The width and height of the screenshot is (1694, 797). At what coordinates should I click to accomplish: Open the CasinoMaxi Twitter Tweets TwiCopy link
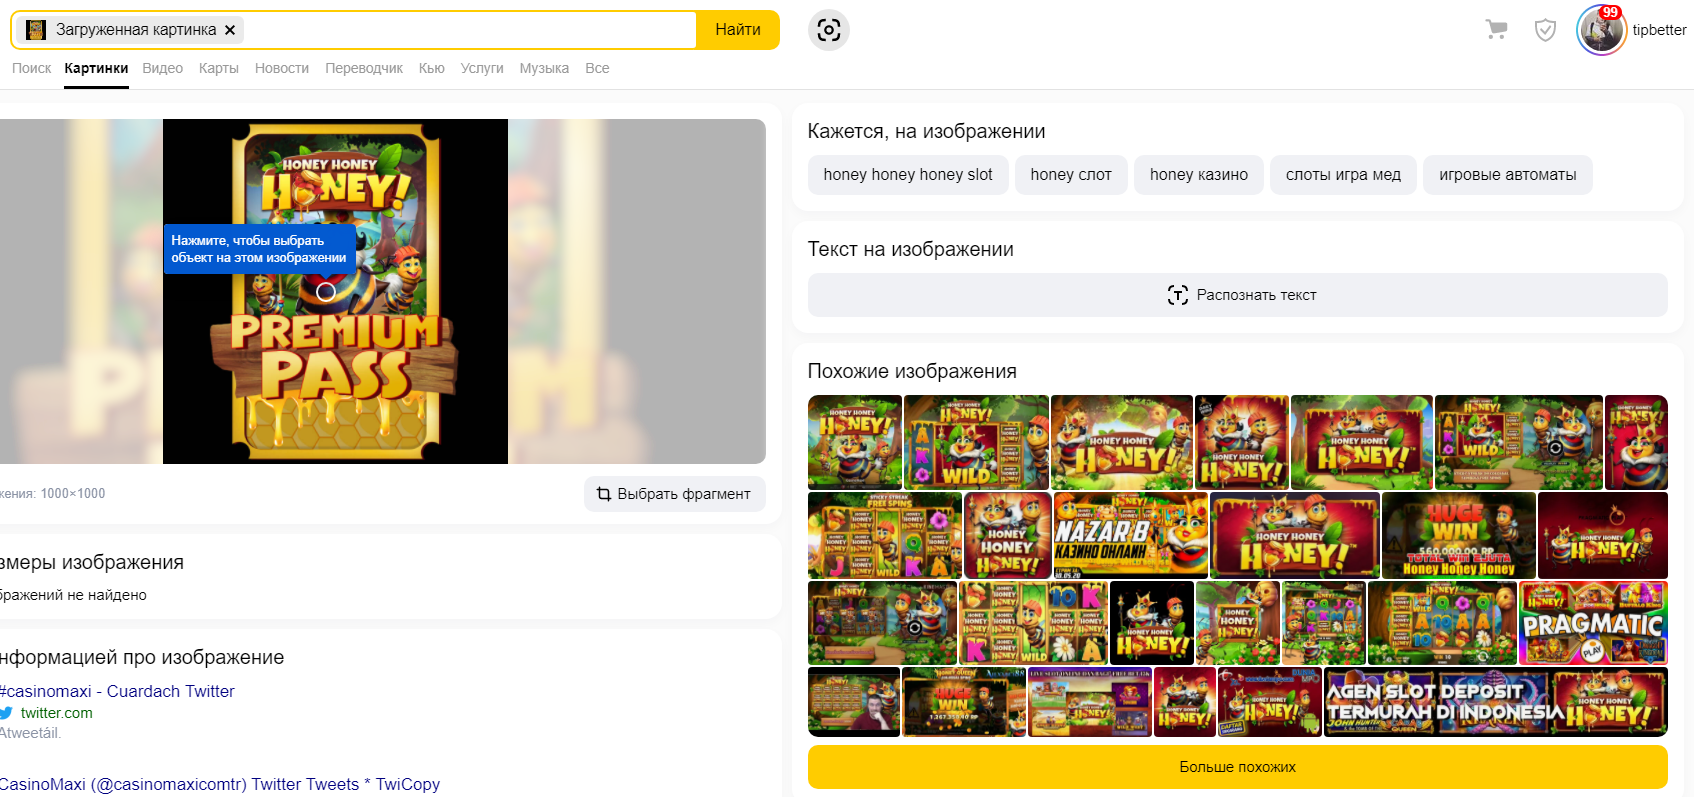[220, 784]
